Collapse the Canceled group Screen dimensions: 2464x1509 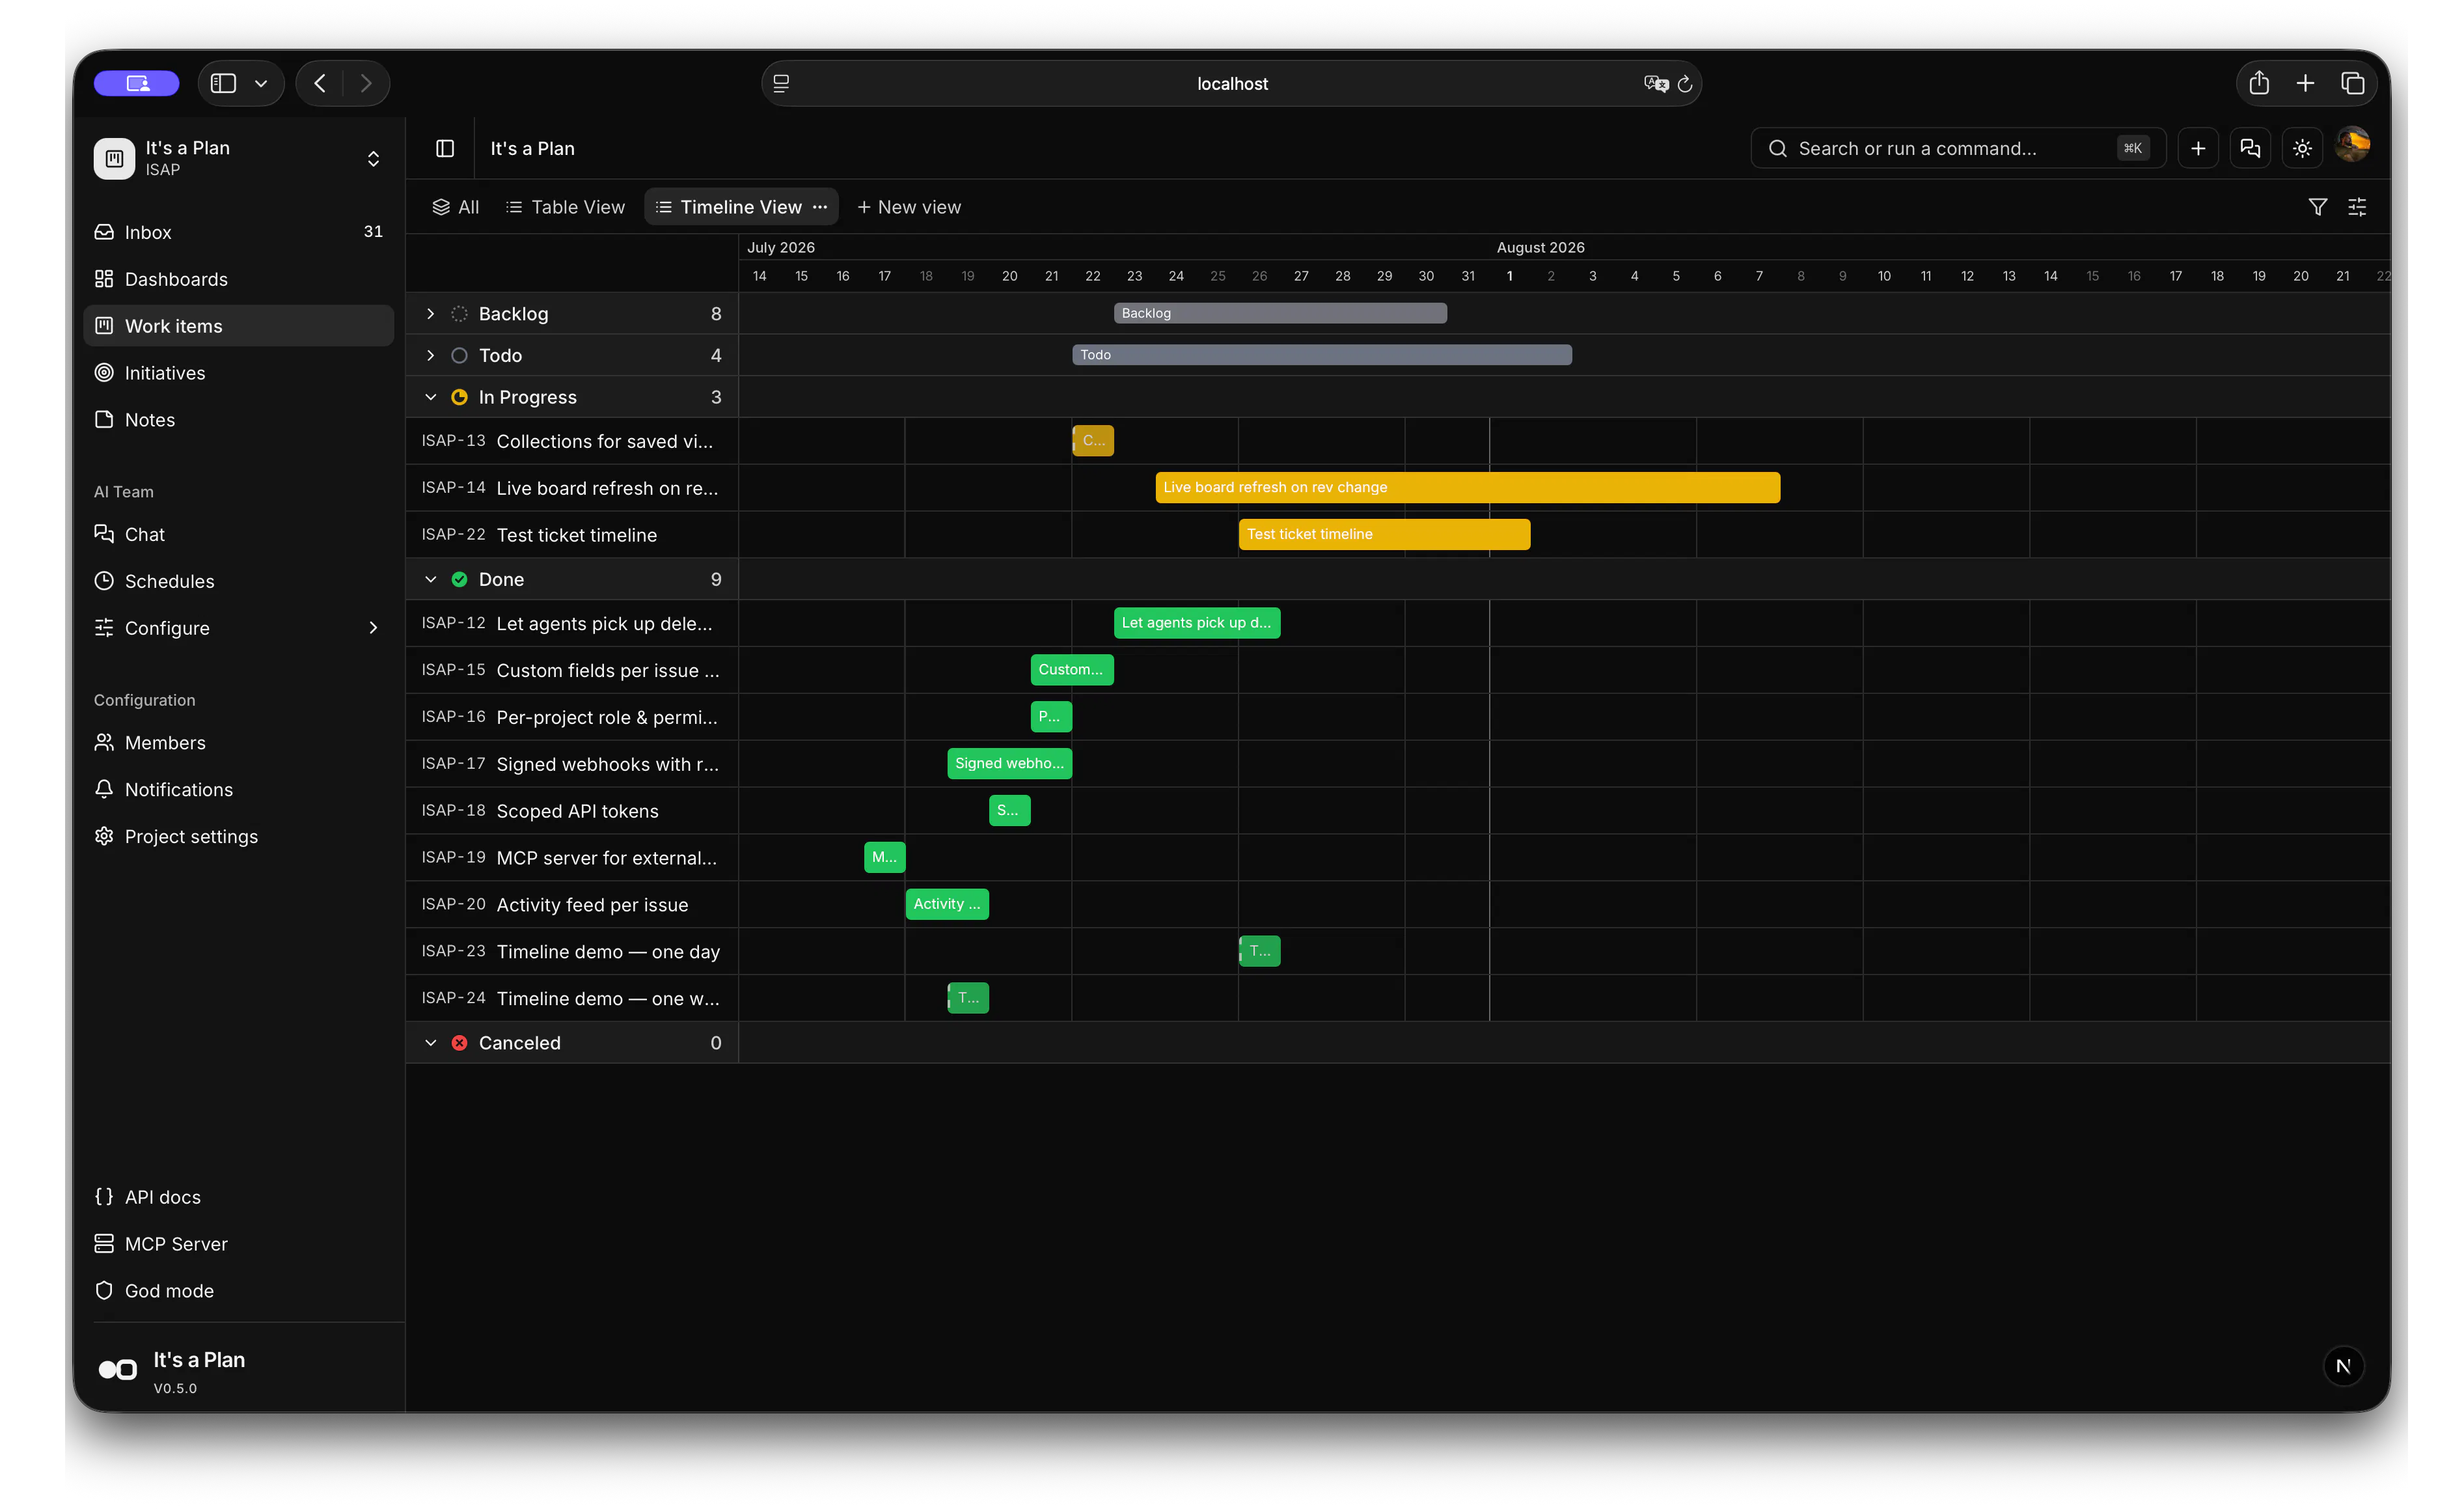(x=430, y=1043)
